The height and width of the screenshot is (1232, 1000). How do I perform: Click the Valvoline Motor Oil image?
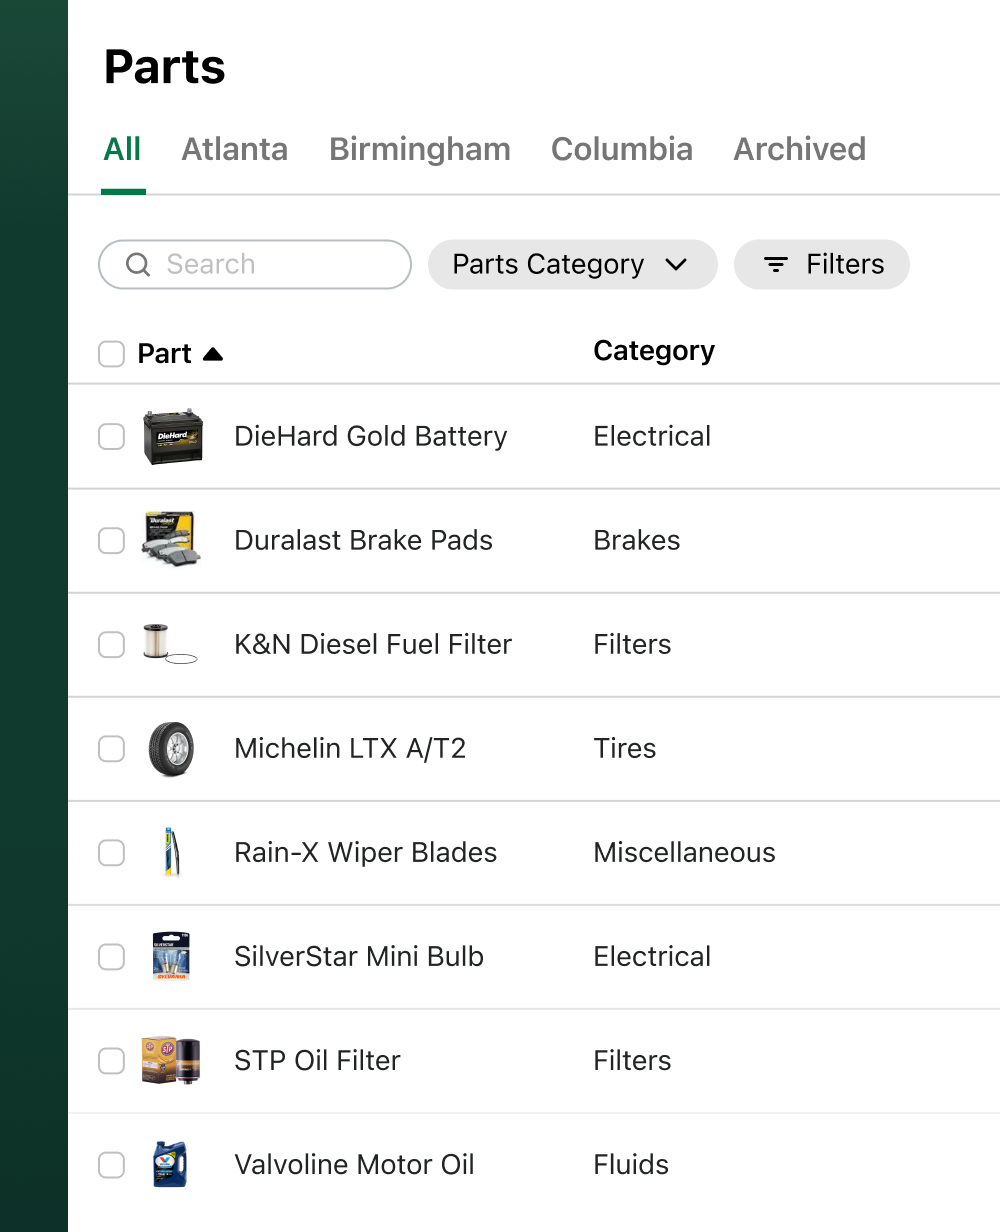pyautogui.click(x=169, y=1164)
